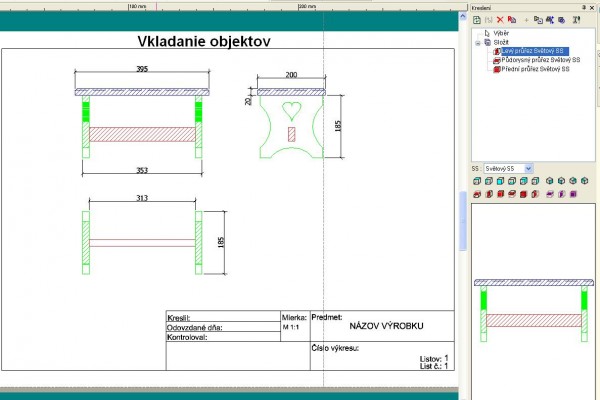600x400 pixels.
Task: Click the last icon in Kreslení toolbar
Action: coord(576,19)
